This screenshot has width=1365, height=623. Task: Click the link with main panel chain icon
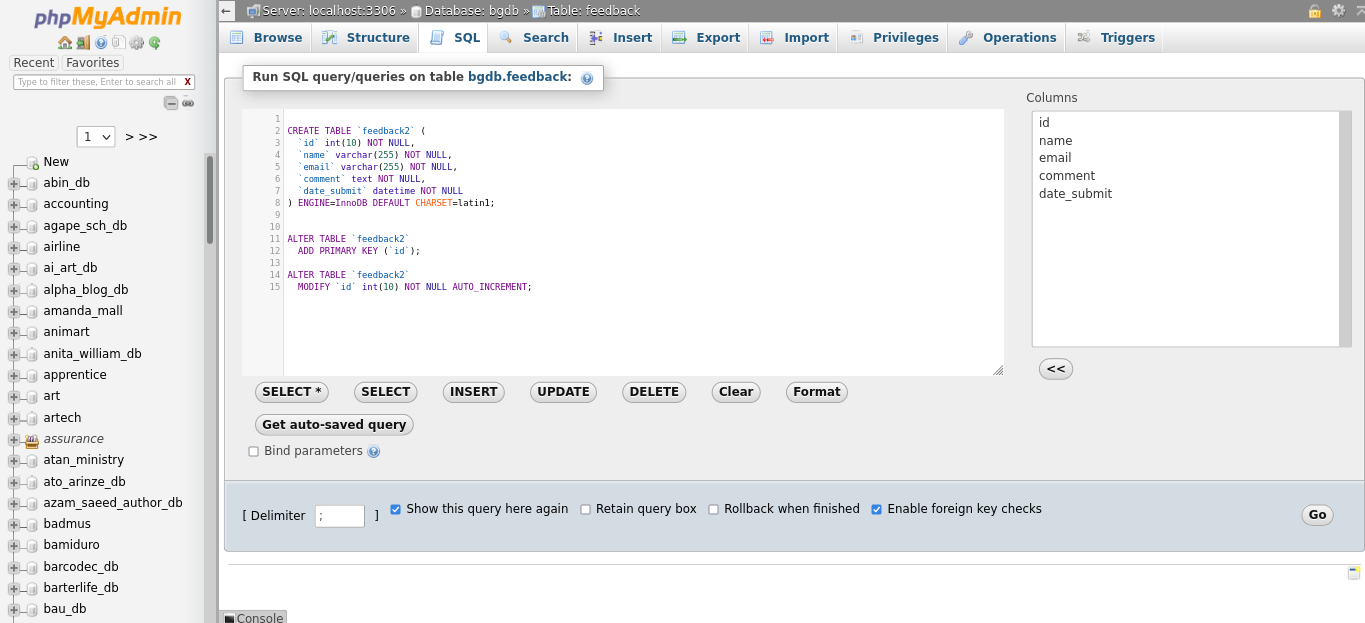click(188, 103)
